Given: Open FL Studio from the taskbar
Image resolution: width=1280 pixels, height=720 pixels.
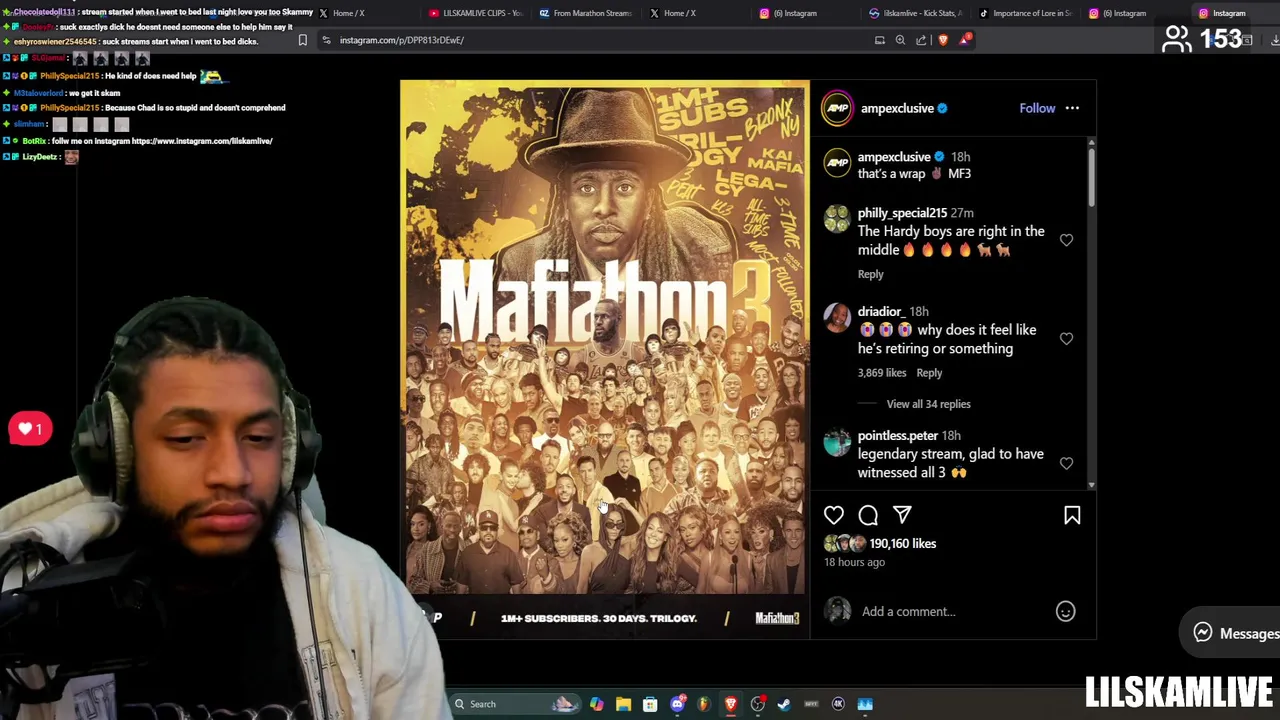Looking at the screenshot, I should click(x=704, y=704).
